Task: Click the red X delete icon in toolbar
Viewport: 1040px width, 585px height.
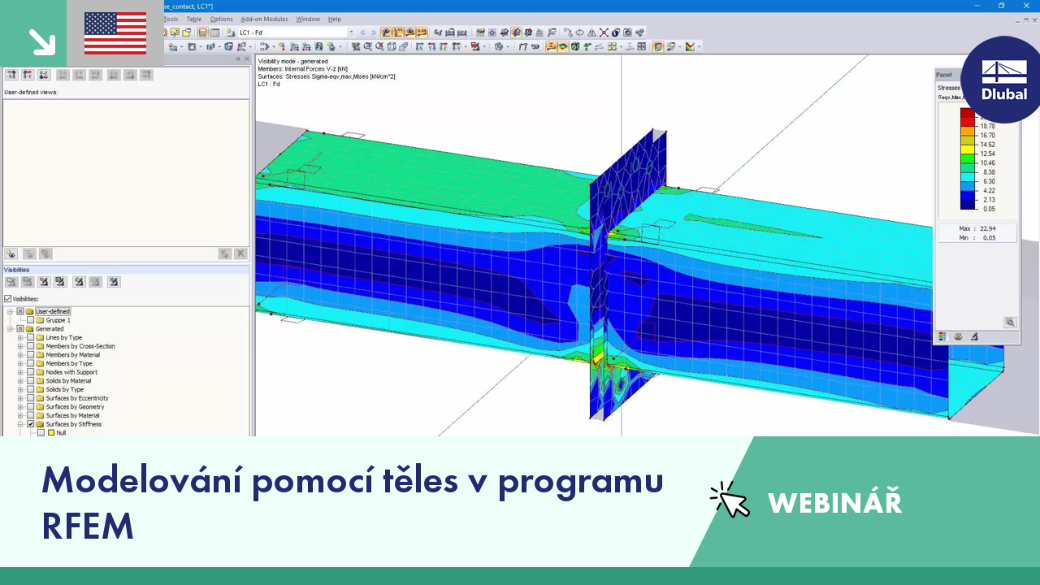Action: [x=604, y=32]
